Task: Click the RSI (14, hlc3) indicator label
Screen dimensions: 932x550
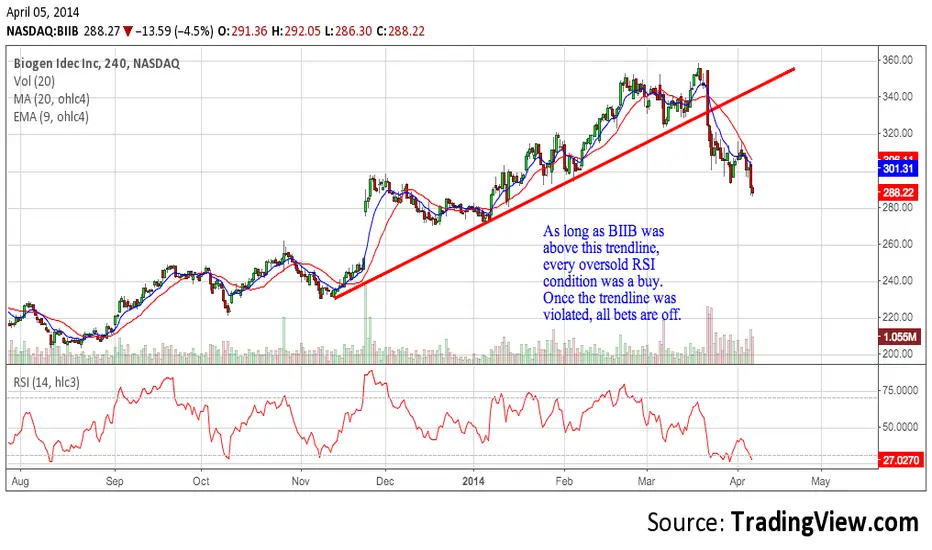Action: (x=46, y=382)
